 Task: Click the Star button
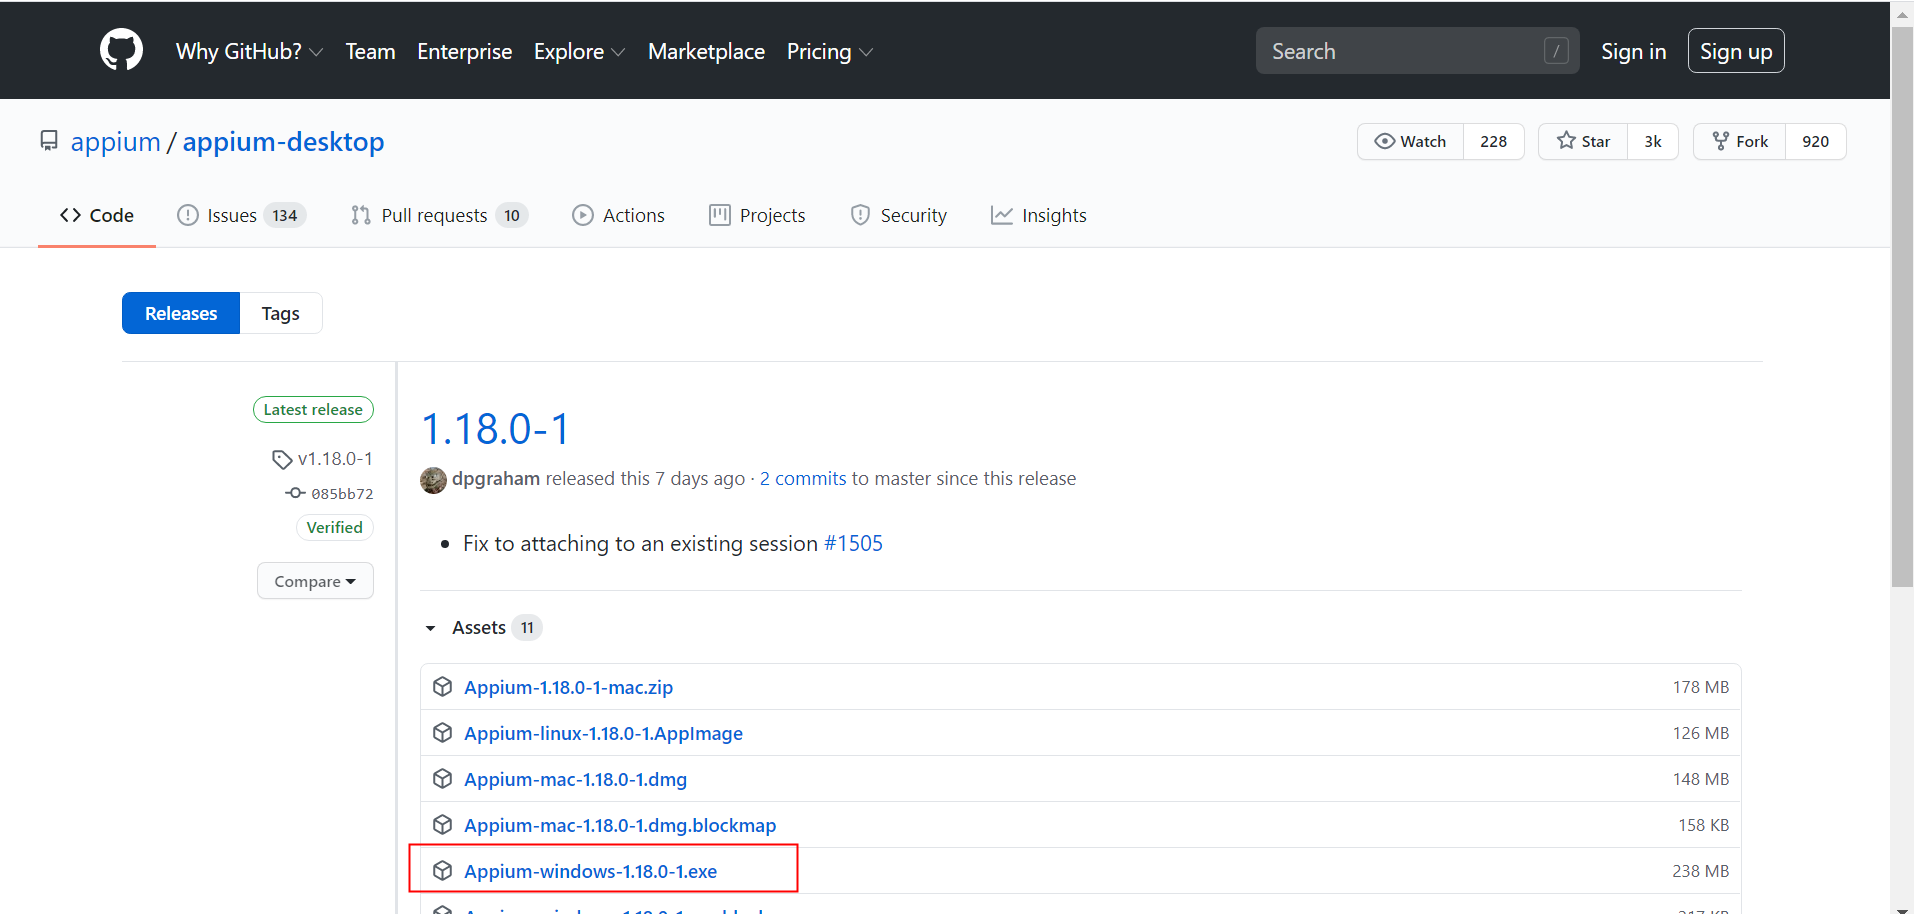[1583, 141]
